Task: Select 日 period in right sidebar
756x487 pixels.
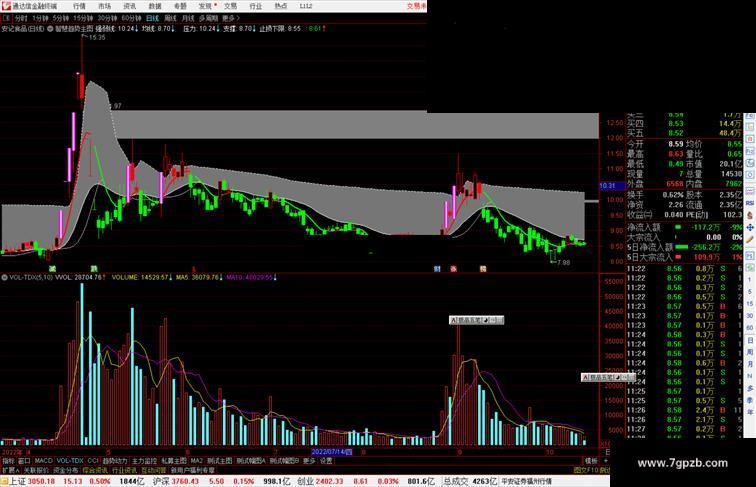Action: point(750,340)
